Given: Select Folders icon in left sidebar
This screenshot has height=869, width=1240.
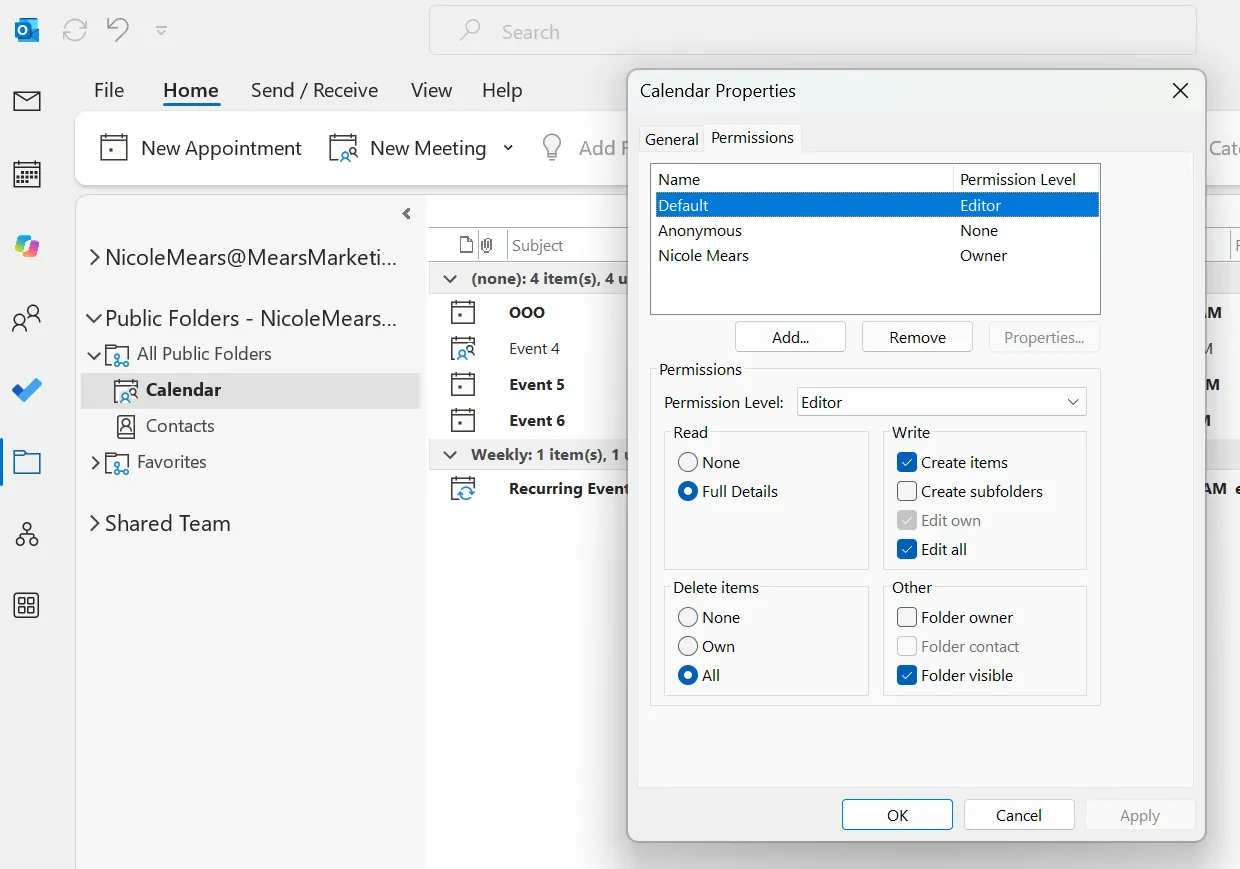Looking at the screenshot, I should (27, 462).
